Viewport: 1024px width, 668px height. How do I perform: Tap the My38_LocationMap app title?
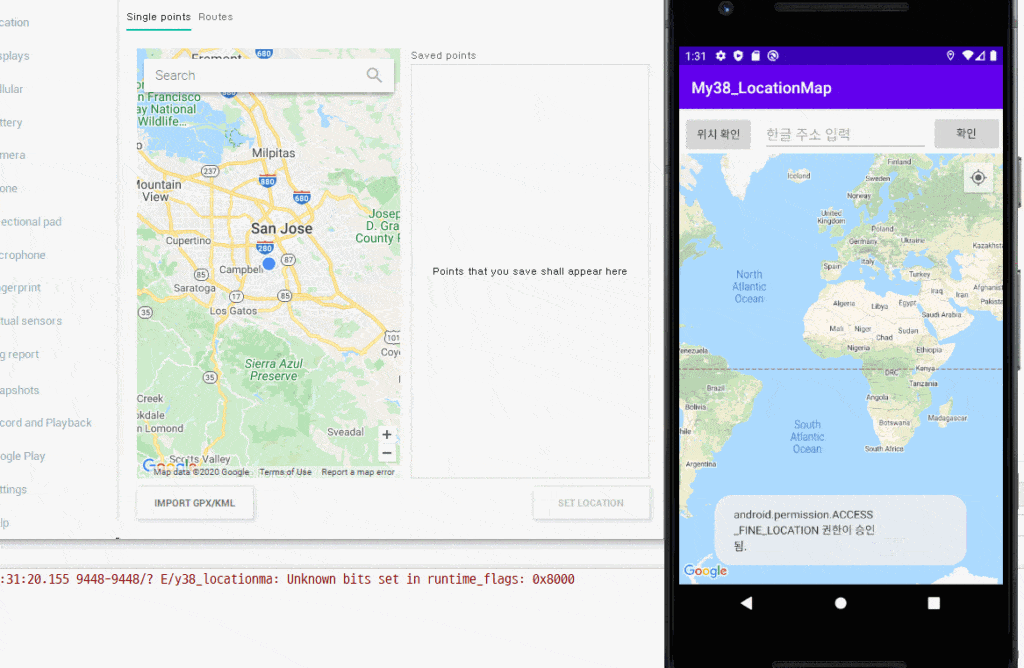[761, 88]
